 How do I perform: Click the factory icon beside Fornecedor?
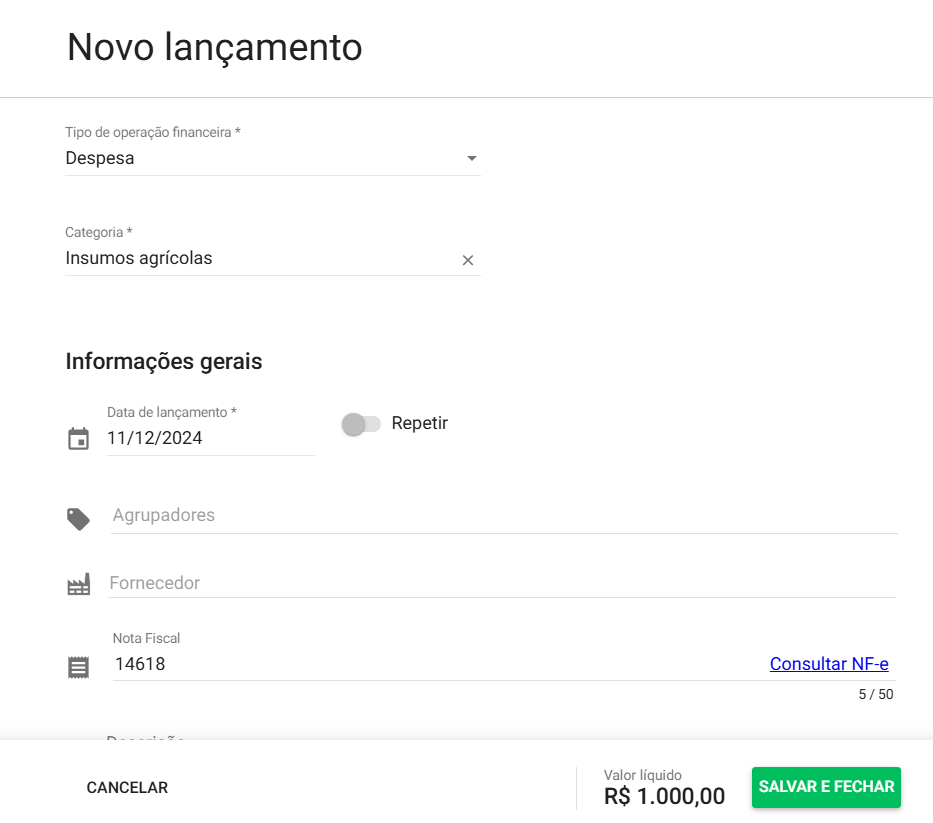[78, 584]
